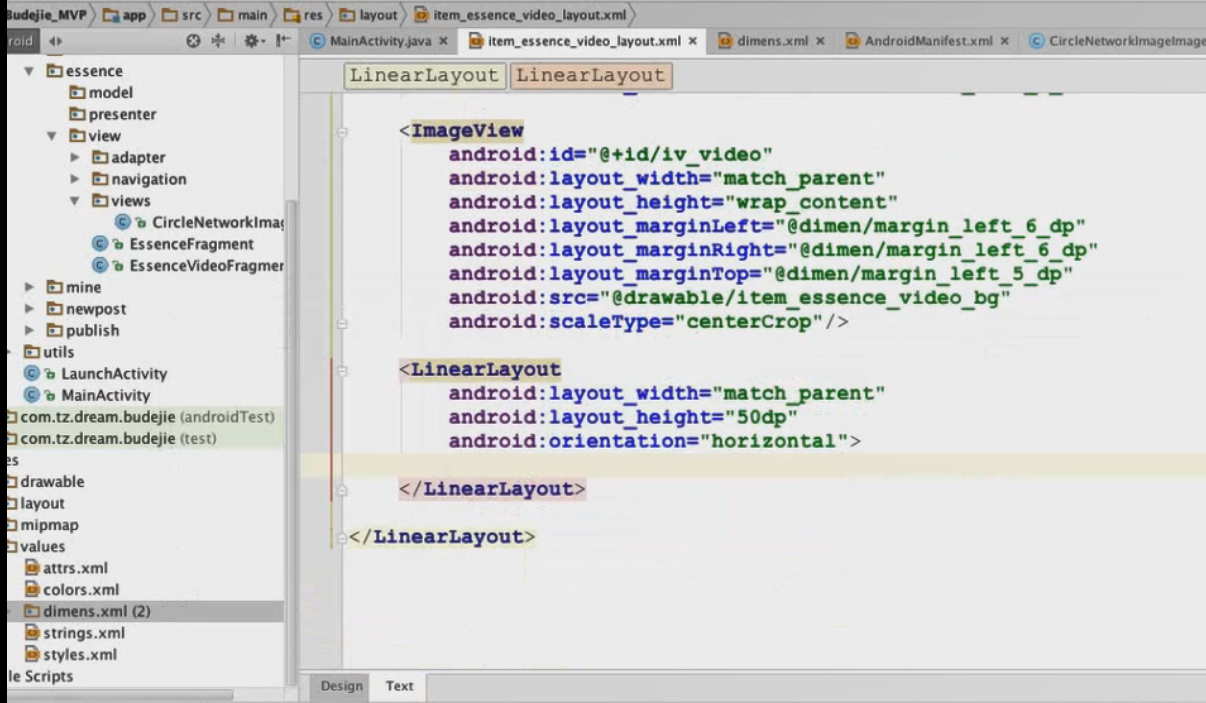Switch to the MainActivity.java tab
This screenshot has height=703, width=1206.
(x=380, y=41)
